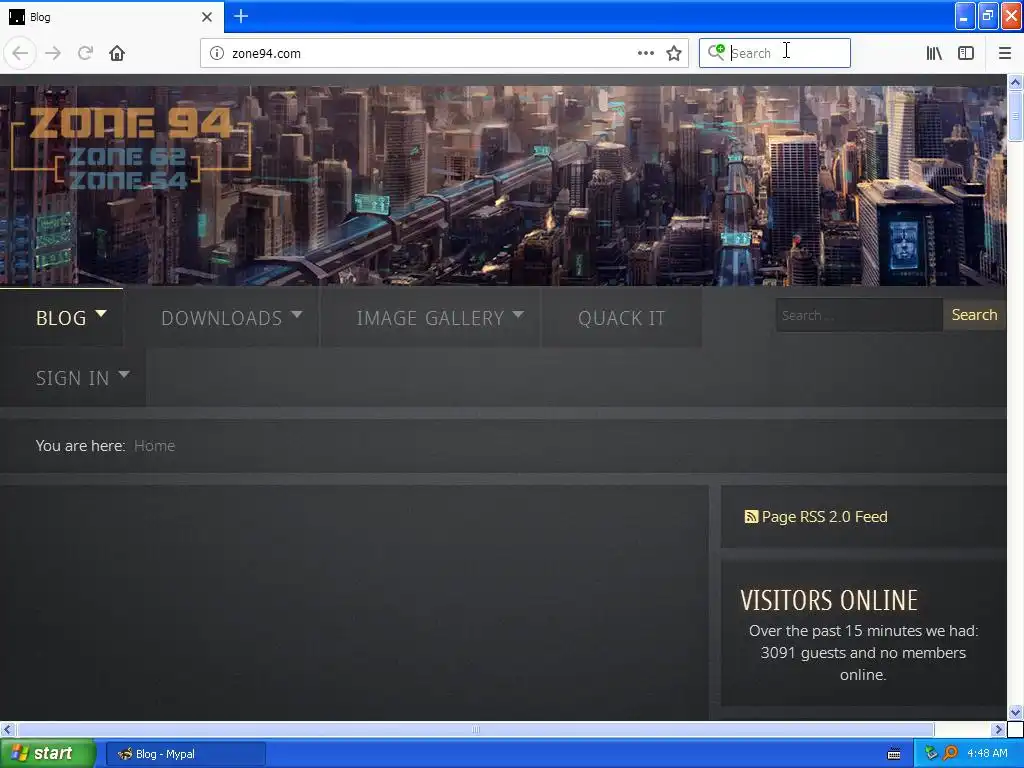Open a new tab with plus icon
Screen dimensions: 1024x768
coord(241,16)
